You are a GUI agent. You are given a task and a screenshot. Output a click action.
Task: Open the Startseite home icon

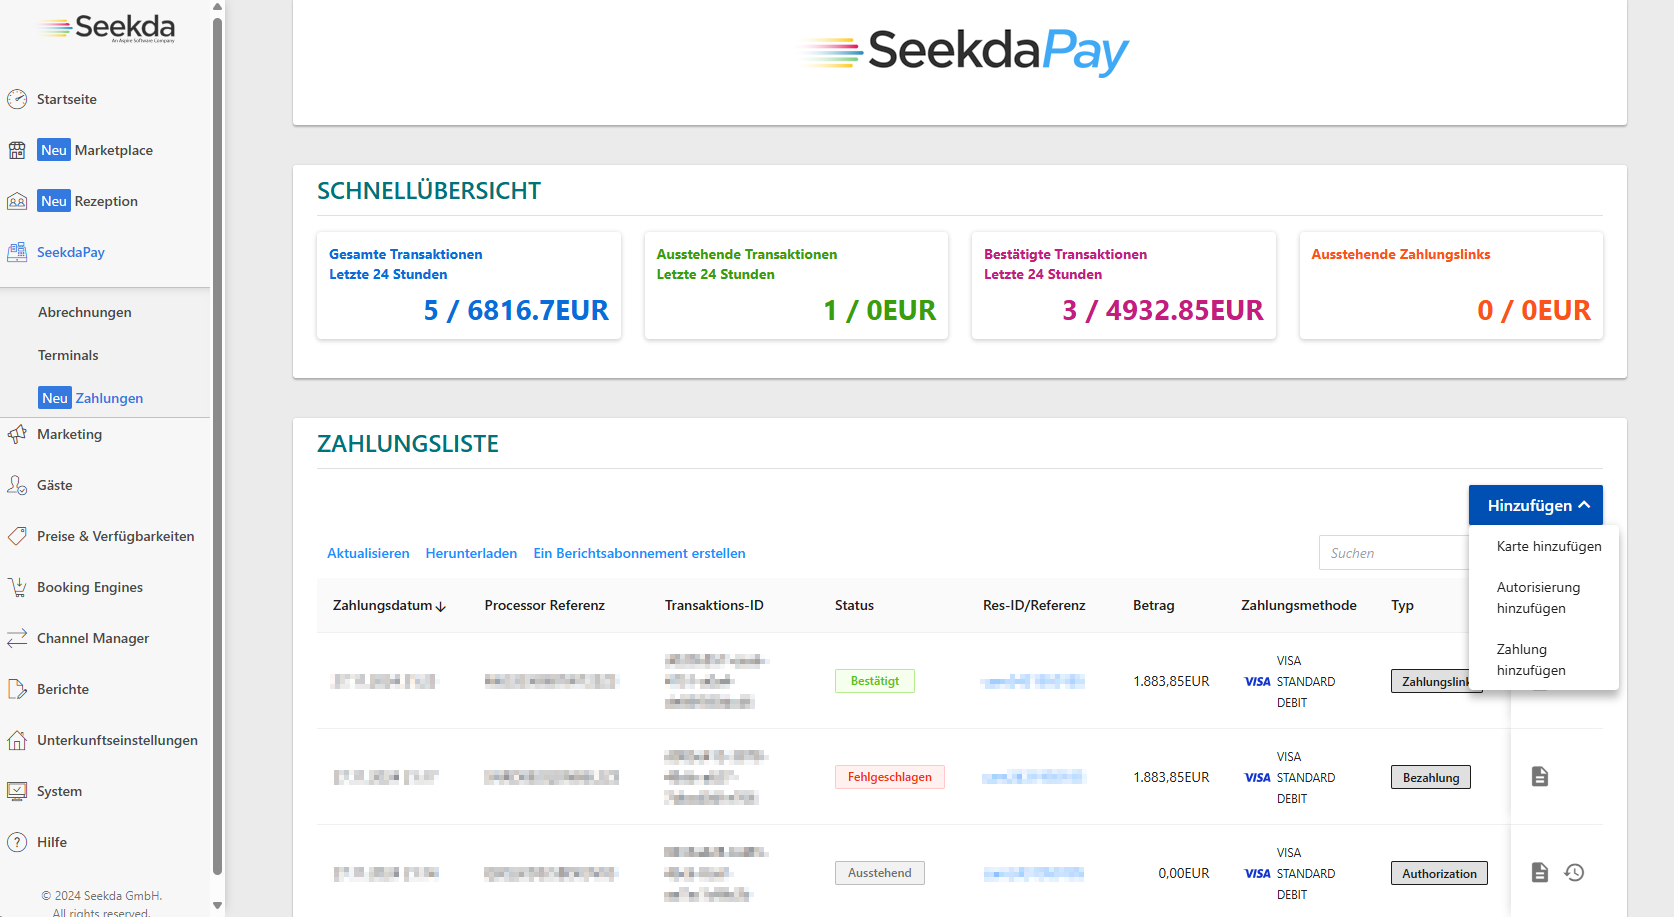(17, 98)
